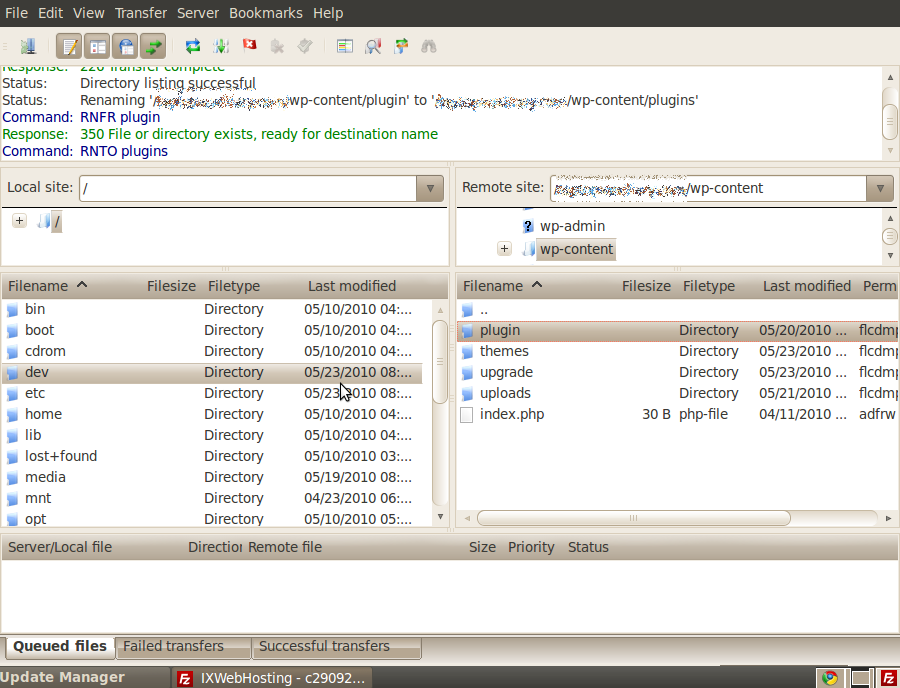The height and width of the screenshot is (688, 900).
Task: Select the lib folder icon locally
Action: 13,436
